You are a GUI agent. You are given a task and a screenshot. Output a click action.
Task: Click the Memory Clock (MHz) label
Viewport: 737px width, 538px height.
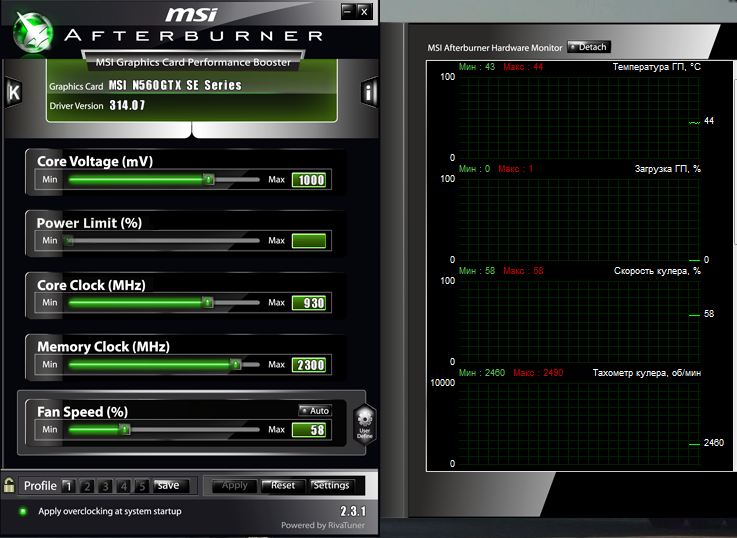tap(103, 347)
